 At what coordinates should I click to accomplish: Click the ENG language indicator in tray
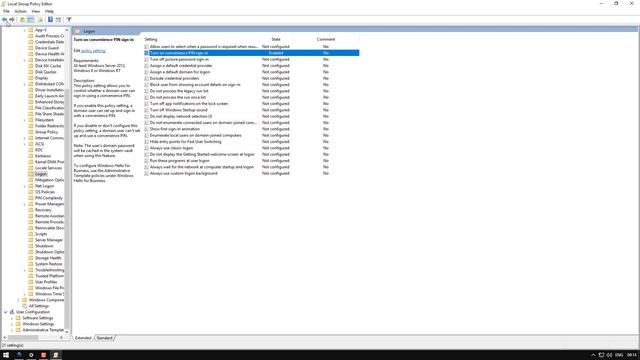pyautogui.click(x=619, y=355)
